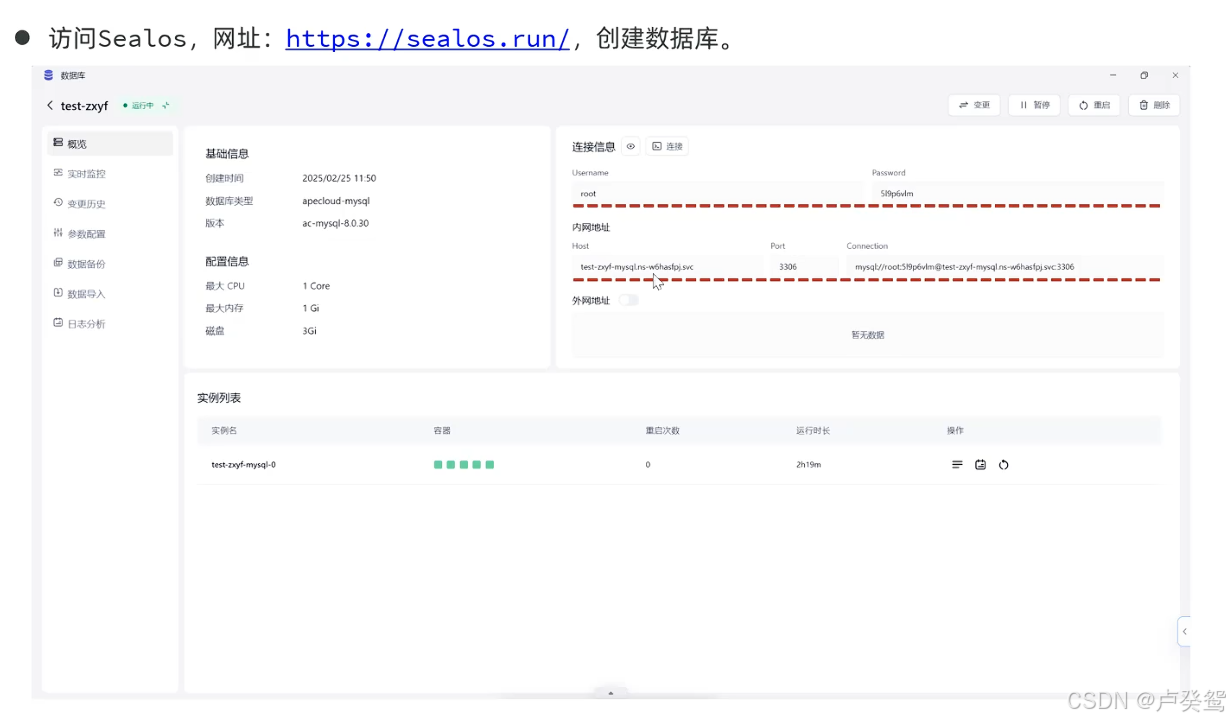Click the 连接 terminal button
Screen dimensions: 1230x720
point(667,146)
